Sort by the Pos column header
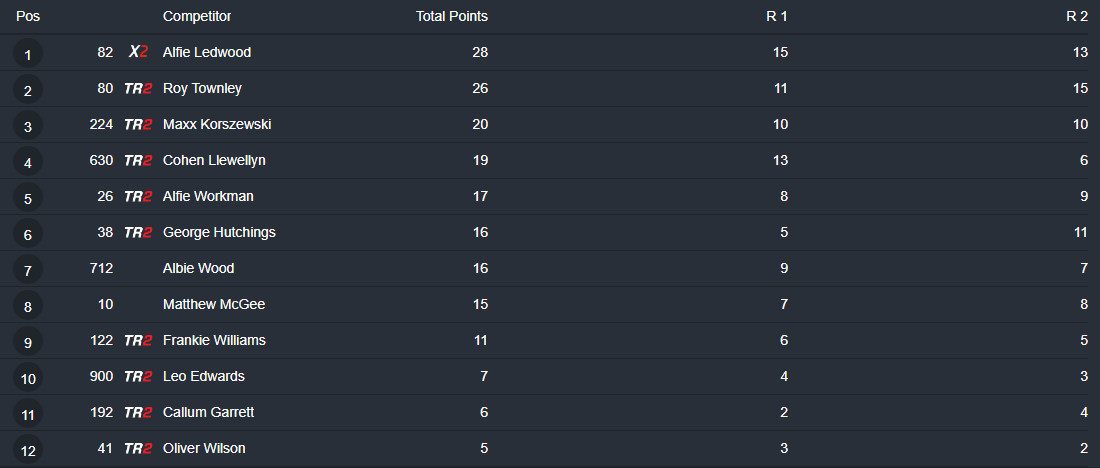This screenshot has width=1100, height=468. coord(28,16)
